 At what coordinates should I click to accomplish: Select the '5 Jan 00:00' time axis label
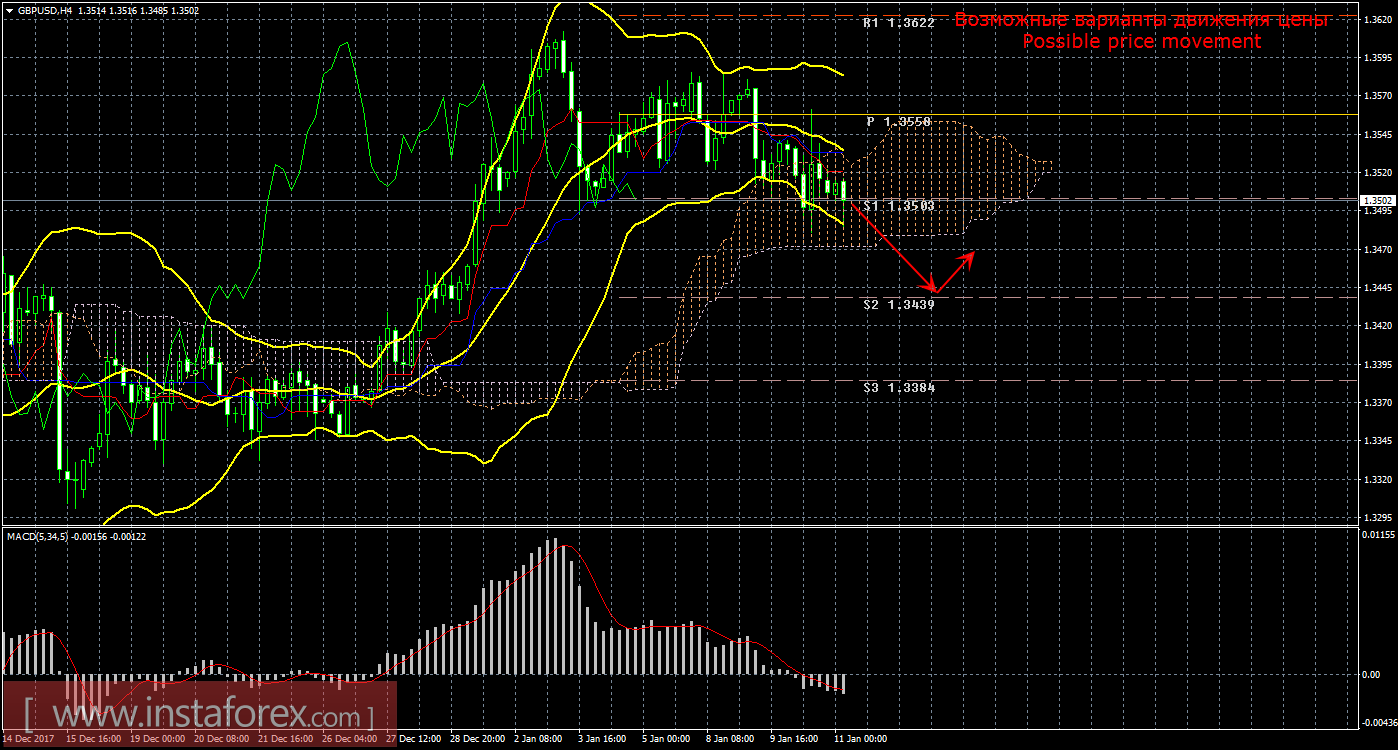pyautogui.click(x=668, y=739)
